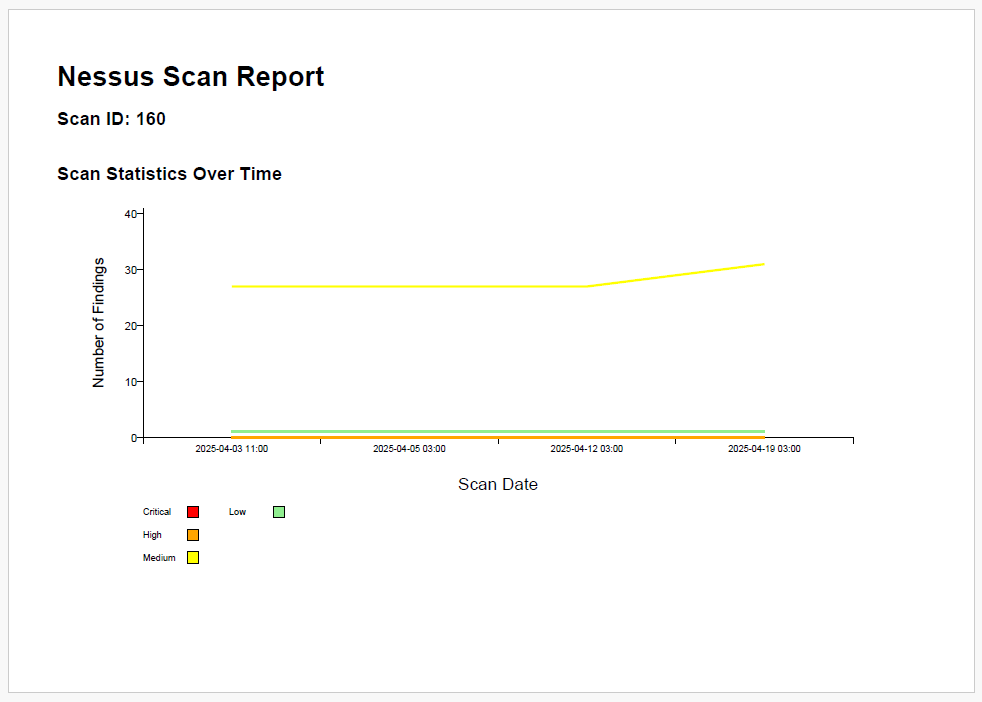982x702 pixels.
Task: Select the orange High findings line
Action: point(450,435)
